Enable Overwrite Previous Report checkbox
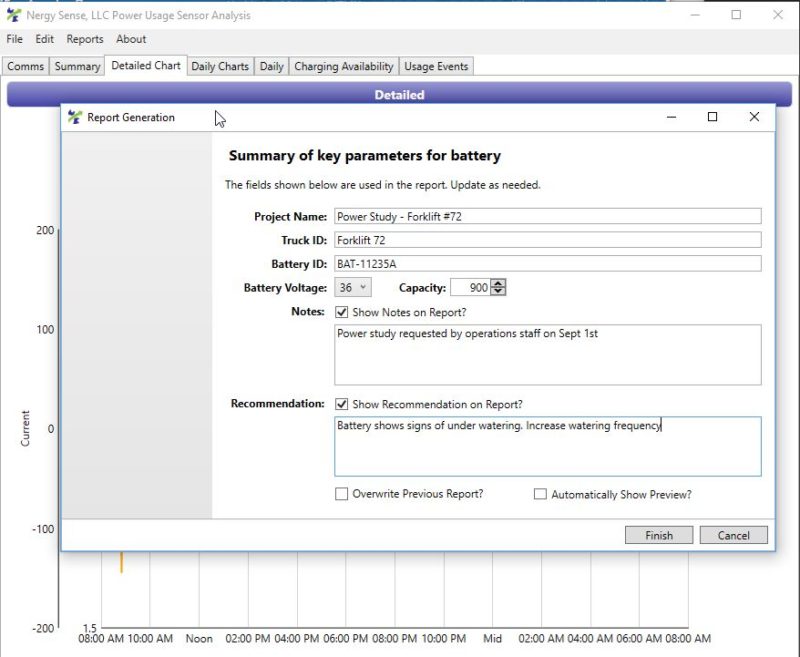 [341, 494]
